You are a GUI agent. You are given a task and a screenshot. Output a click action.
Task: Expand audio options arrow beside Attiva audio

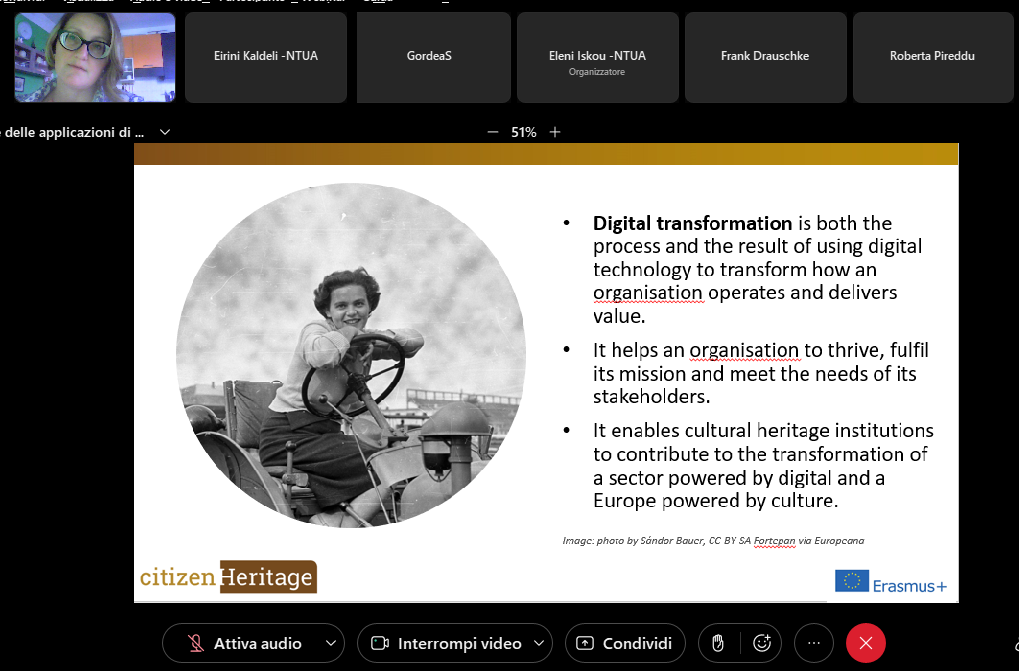click(331, 643)
